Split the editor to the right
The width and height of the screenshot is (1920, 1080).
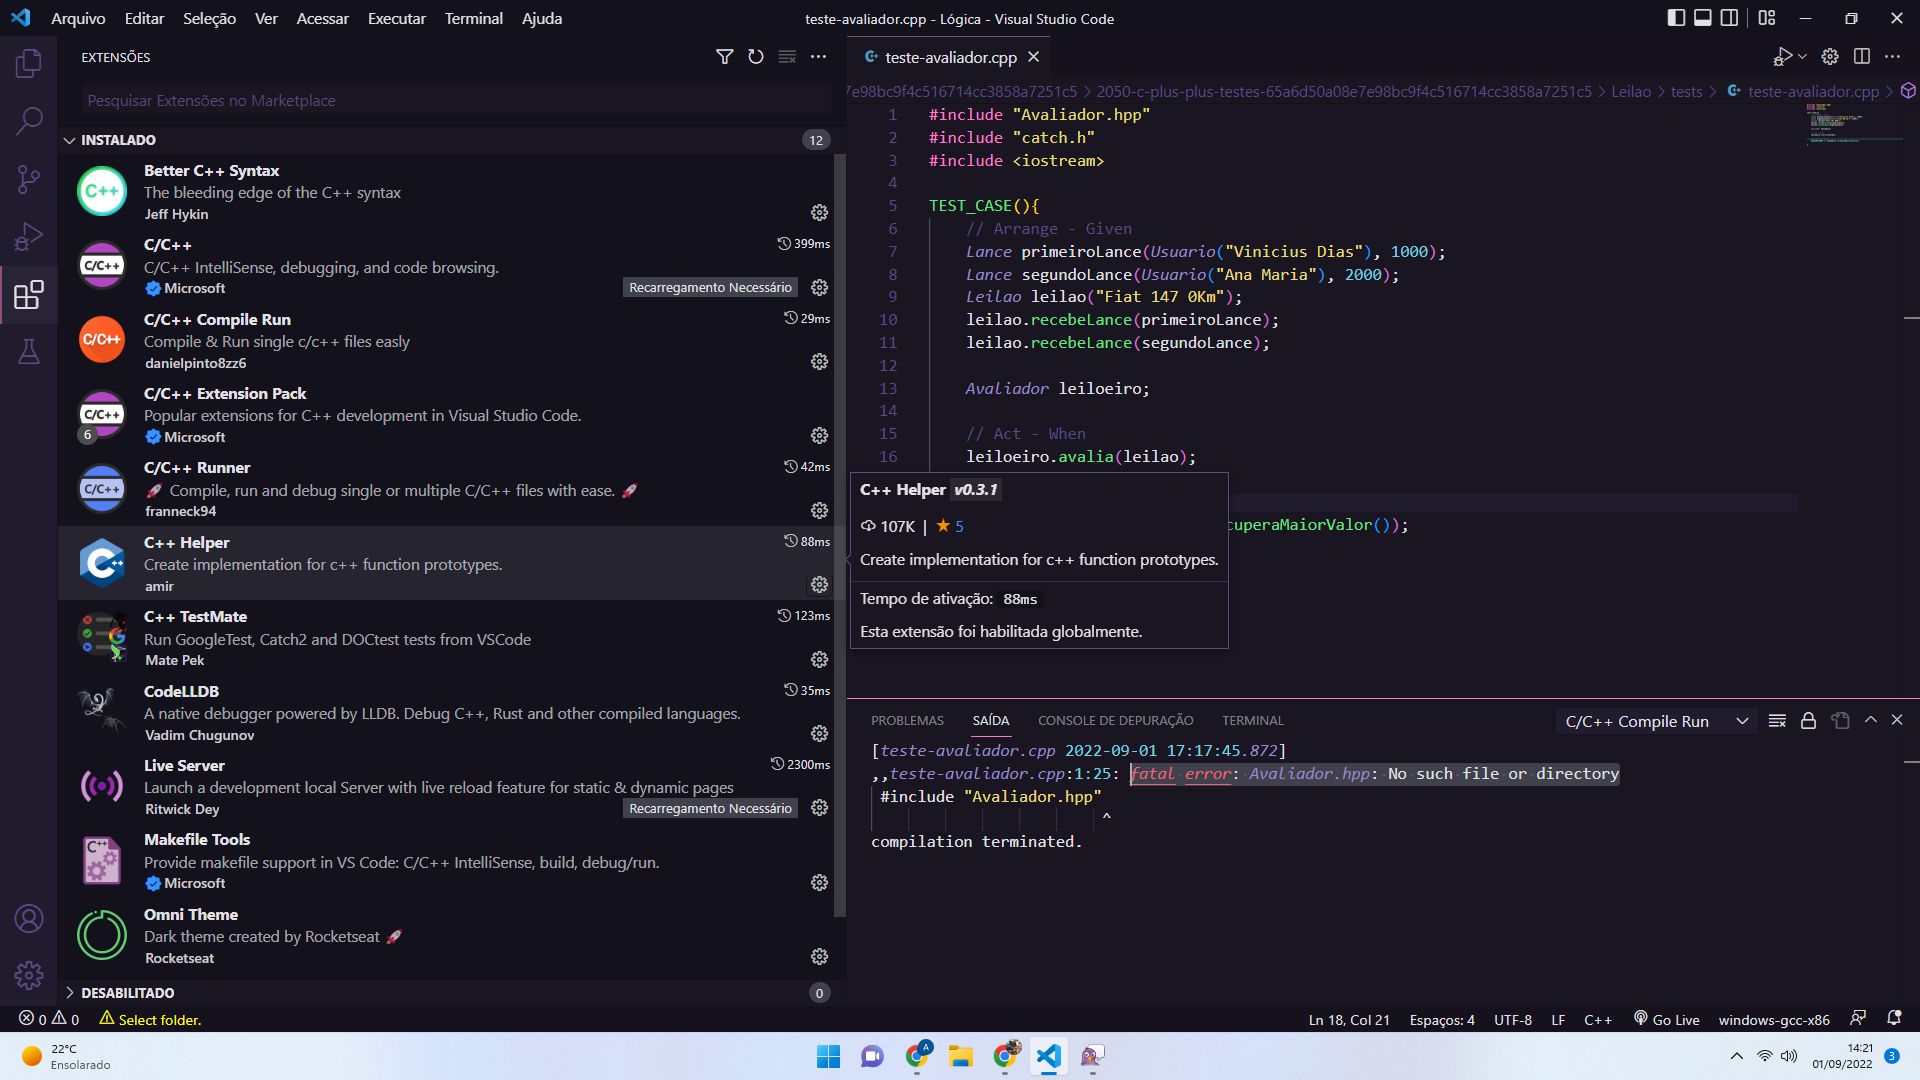[1861, 57]
